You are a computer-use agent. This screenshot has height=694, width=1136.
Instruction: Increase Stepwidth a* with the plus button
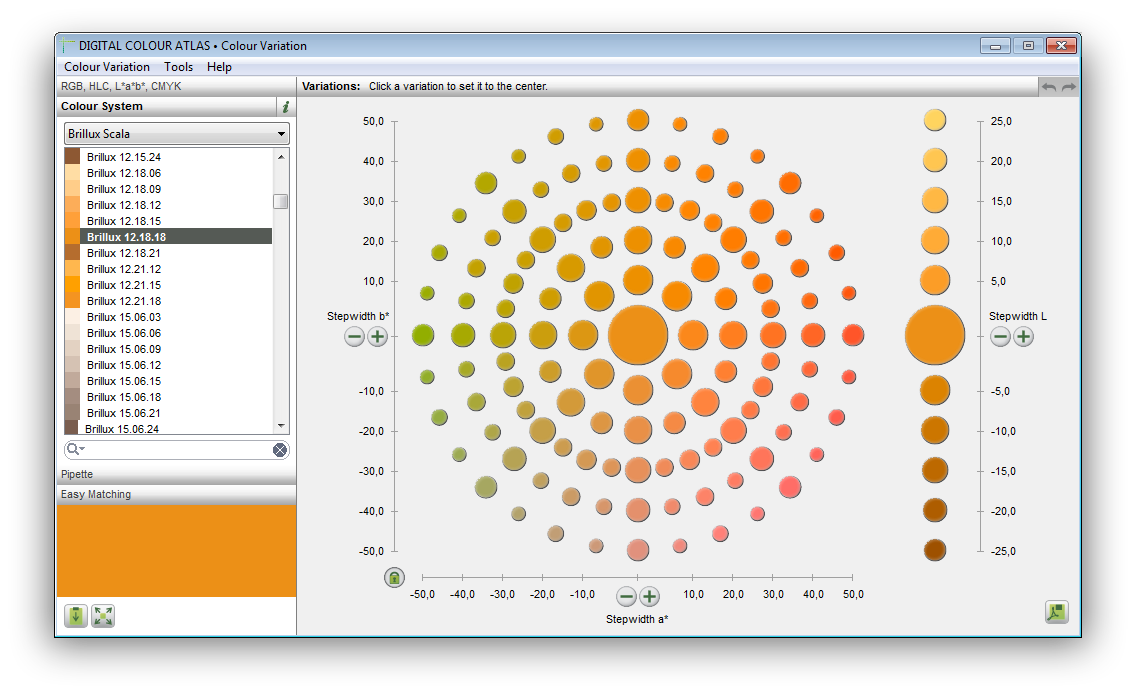coord(650,596)
